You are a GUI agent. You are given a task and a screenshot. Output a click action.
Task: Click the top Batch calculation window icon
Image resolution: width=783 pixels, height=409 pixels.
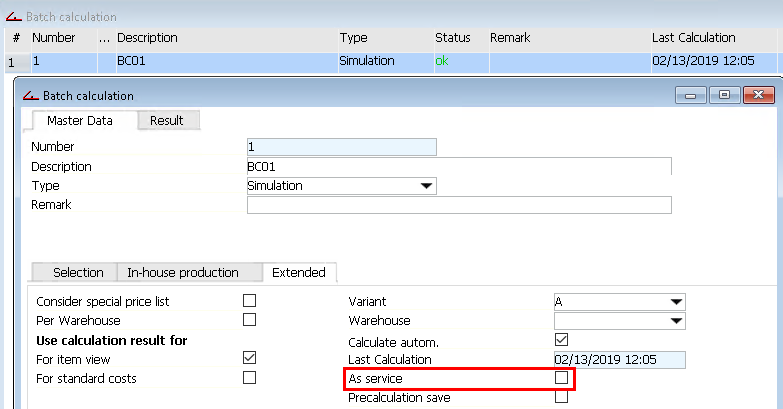[x=13, y=16]
